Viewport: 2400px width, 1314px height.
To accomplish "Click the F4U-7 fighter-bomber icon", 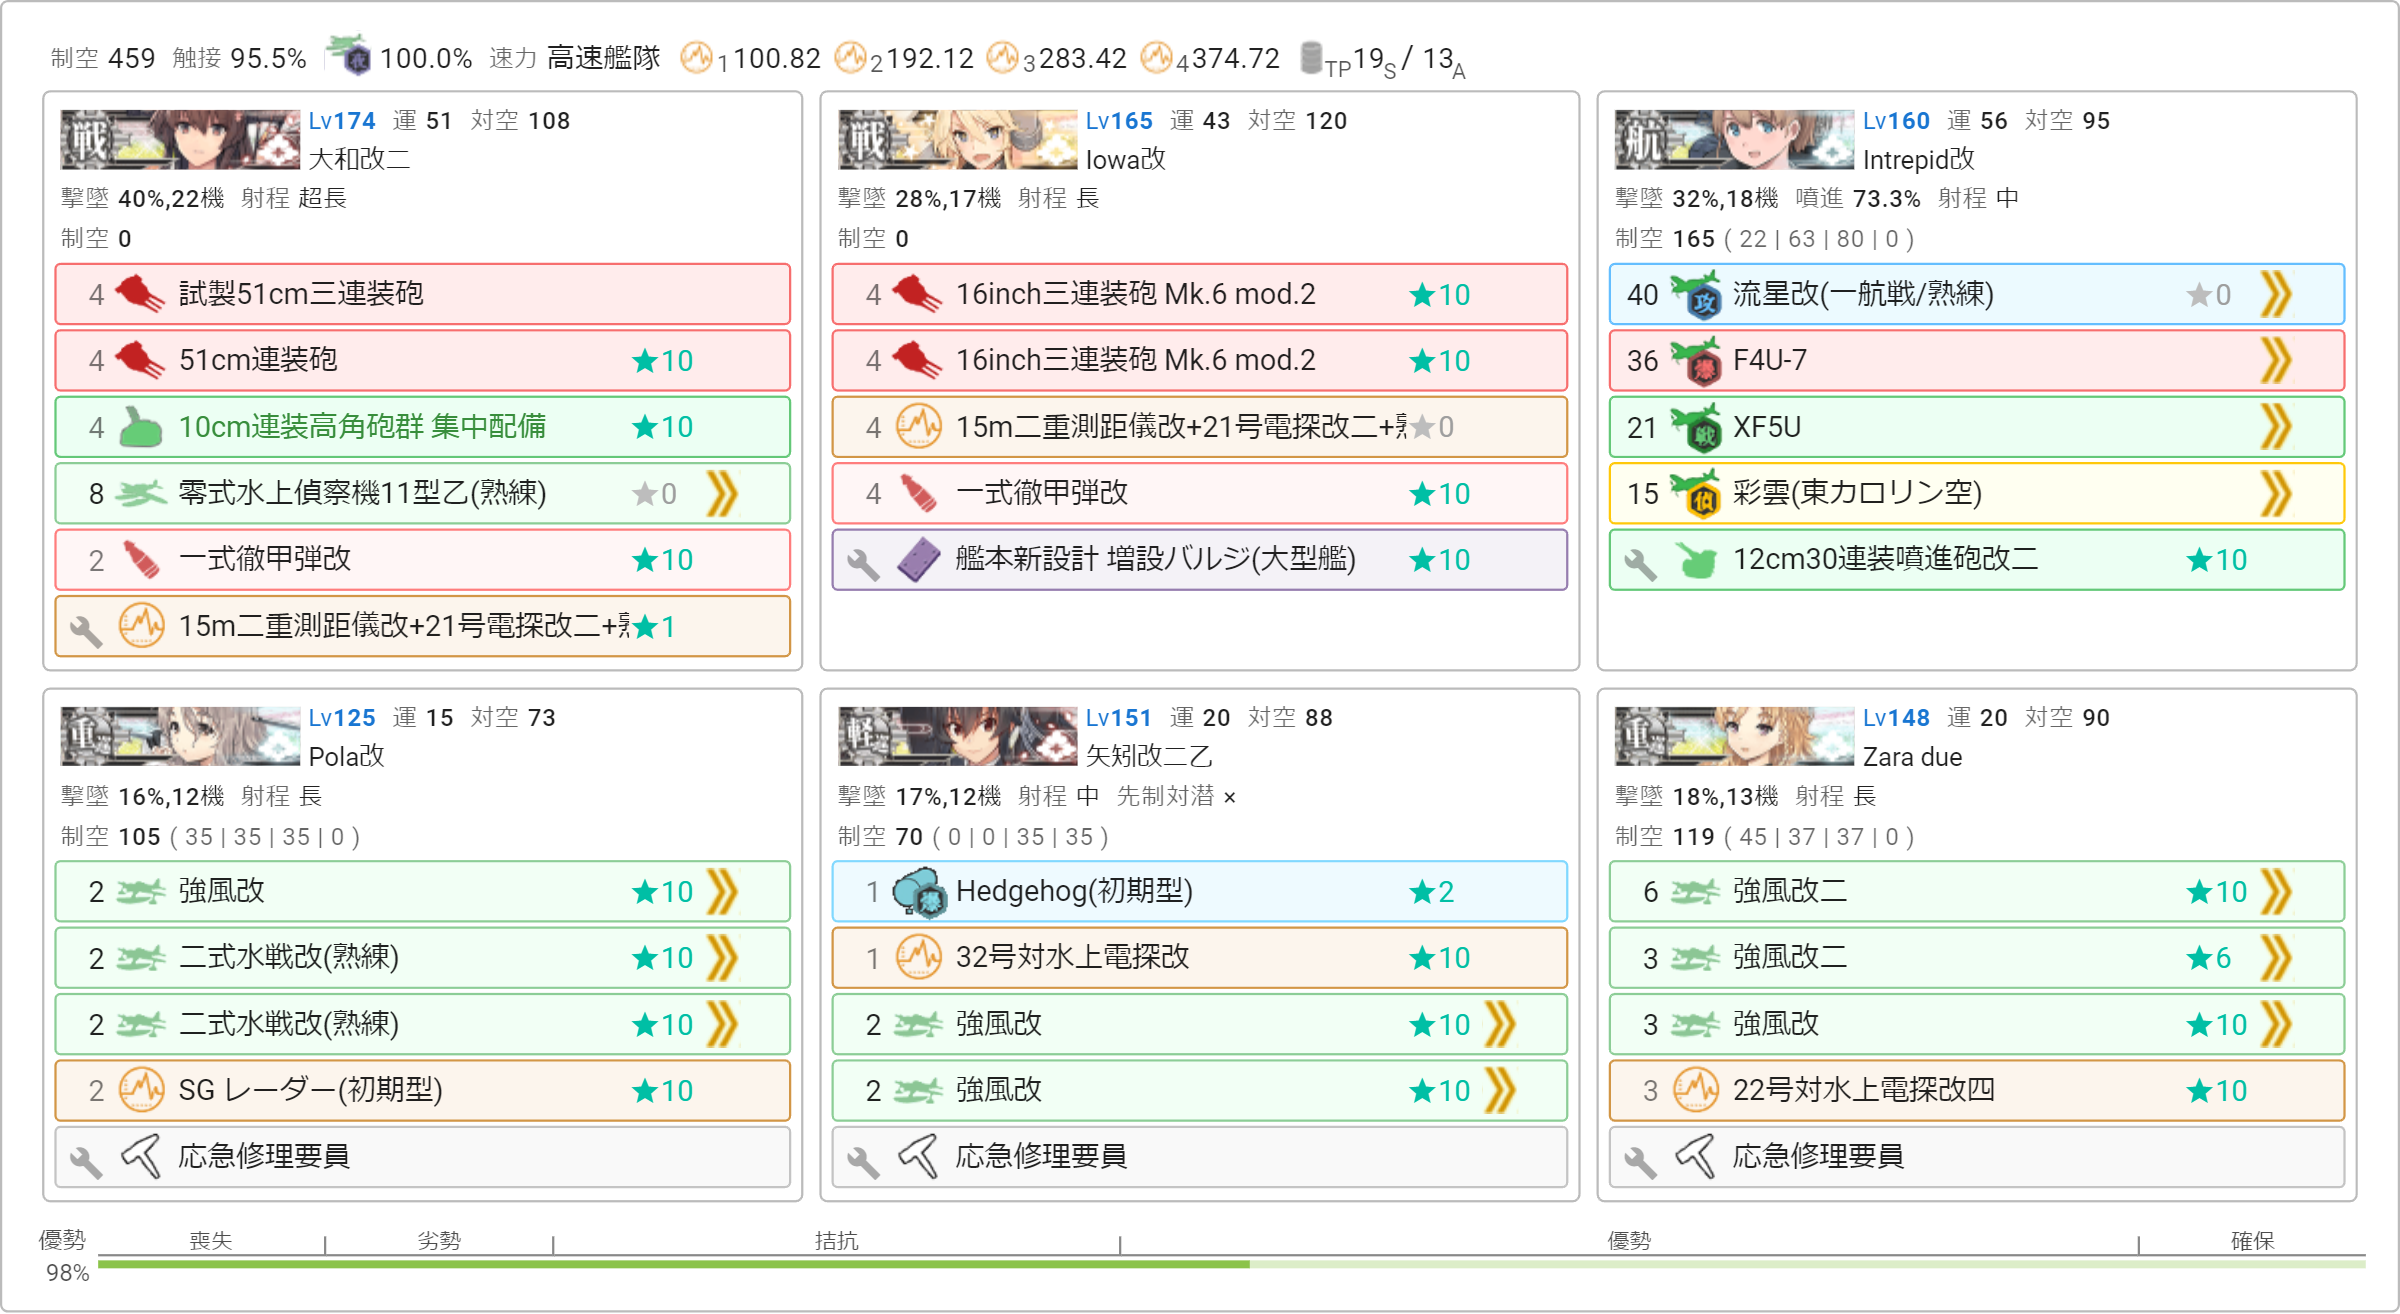I will point(1696,361).
